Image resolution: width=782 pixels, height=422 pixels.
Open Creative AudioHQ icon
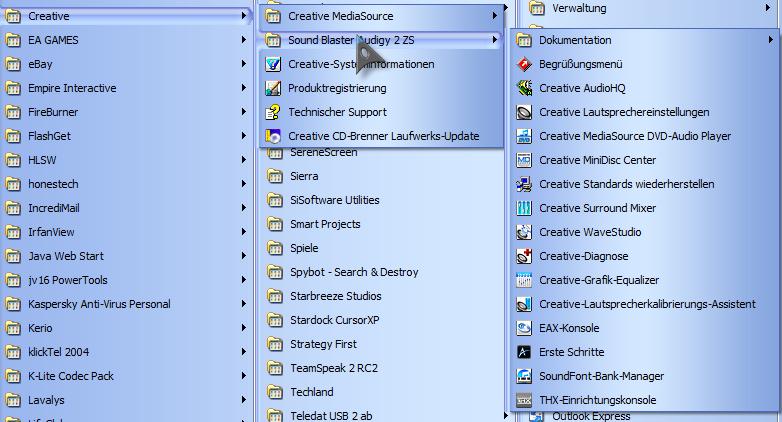click(x=524, y=88)
